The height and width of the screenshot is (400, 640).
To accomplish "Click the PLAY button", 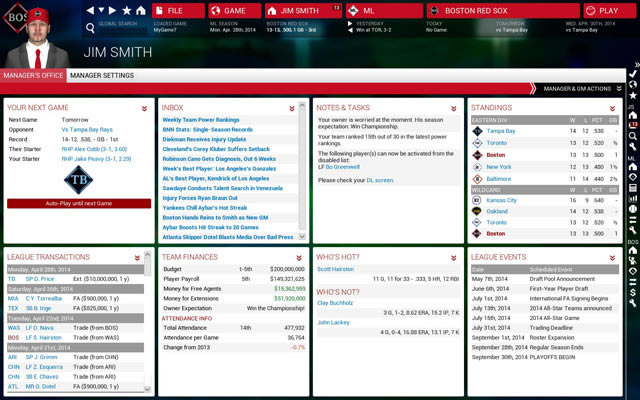I will 606,10.
